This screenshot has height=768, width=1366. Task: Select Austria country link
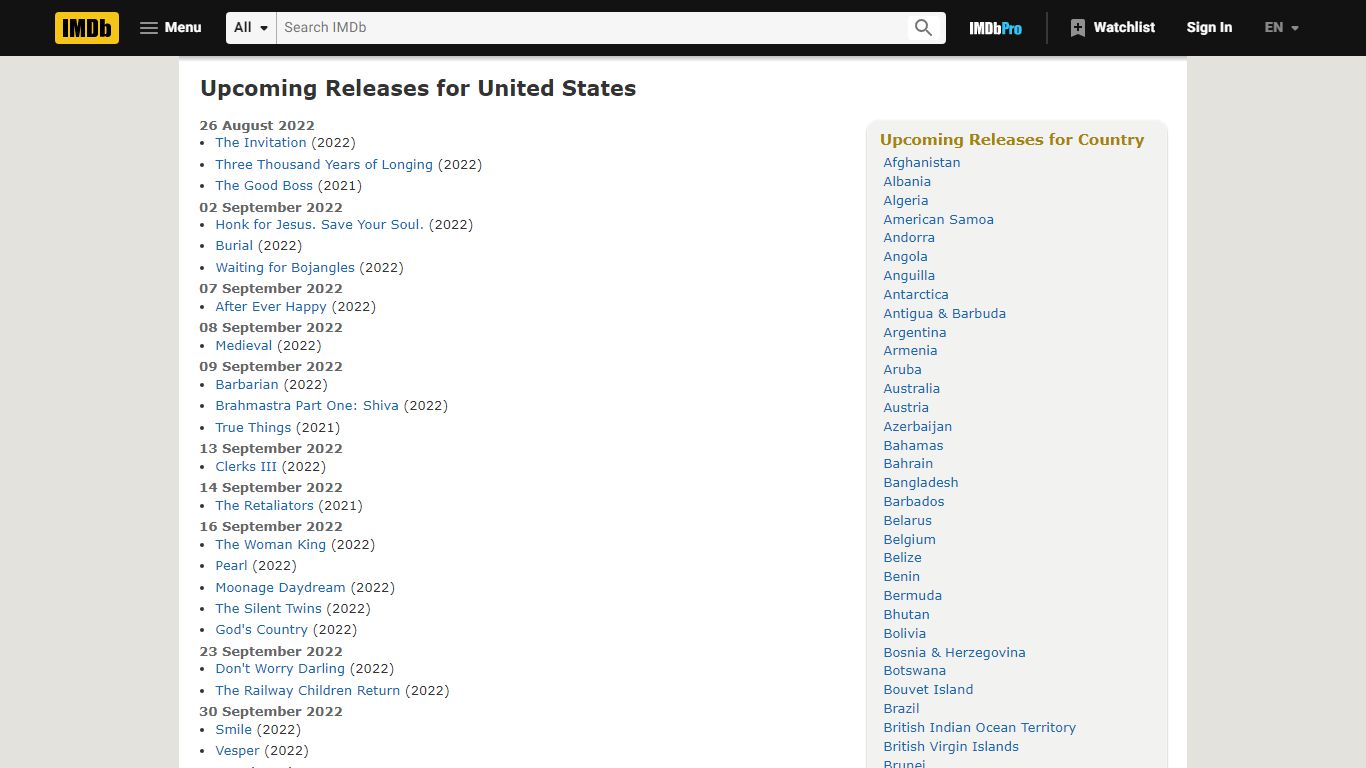click(906, 408)
